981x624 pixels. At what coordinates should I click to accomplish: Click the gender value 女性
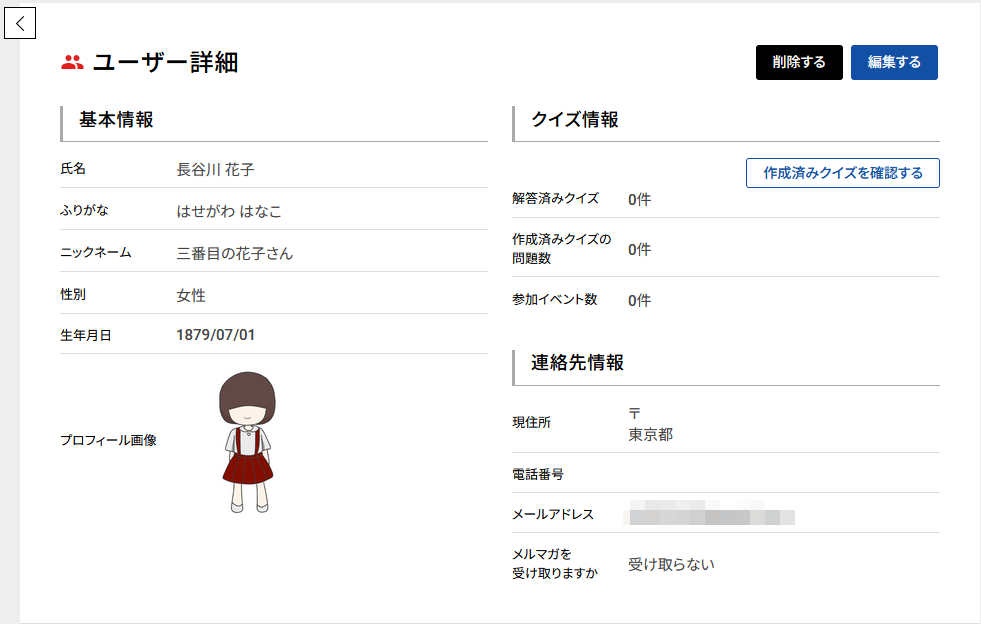pos(191,295)
